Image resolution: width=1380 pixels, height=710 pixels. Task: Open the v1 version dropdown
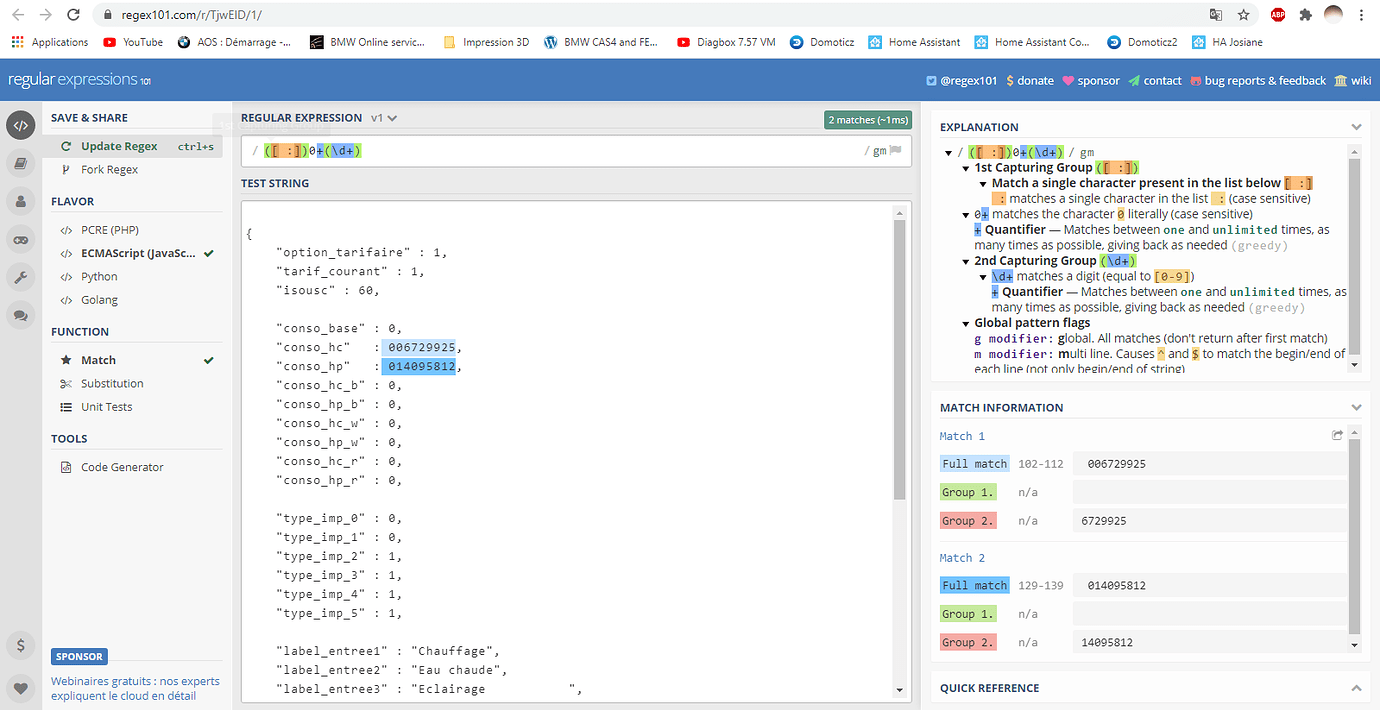click(x=383, y=117)
